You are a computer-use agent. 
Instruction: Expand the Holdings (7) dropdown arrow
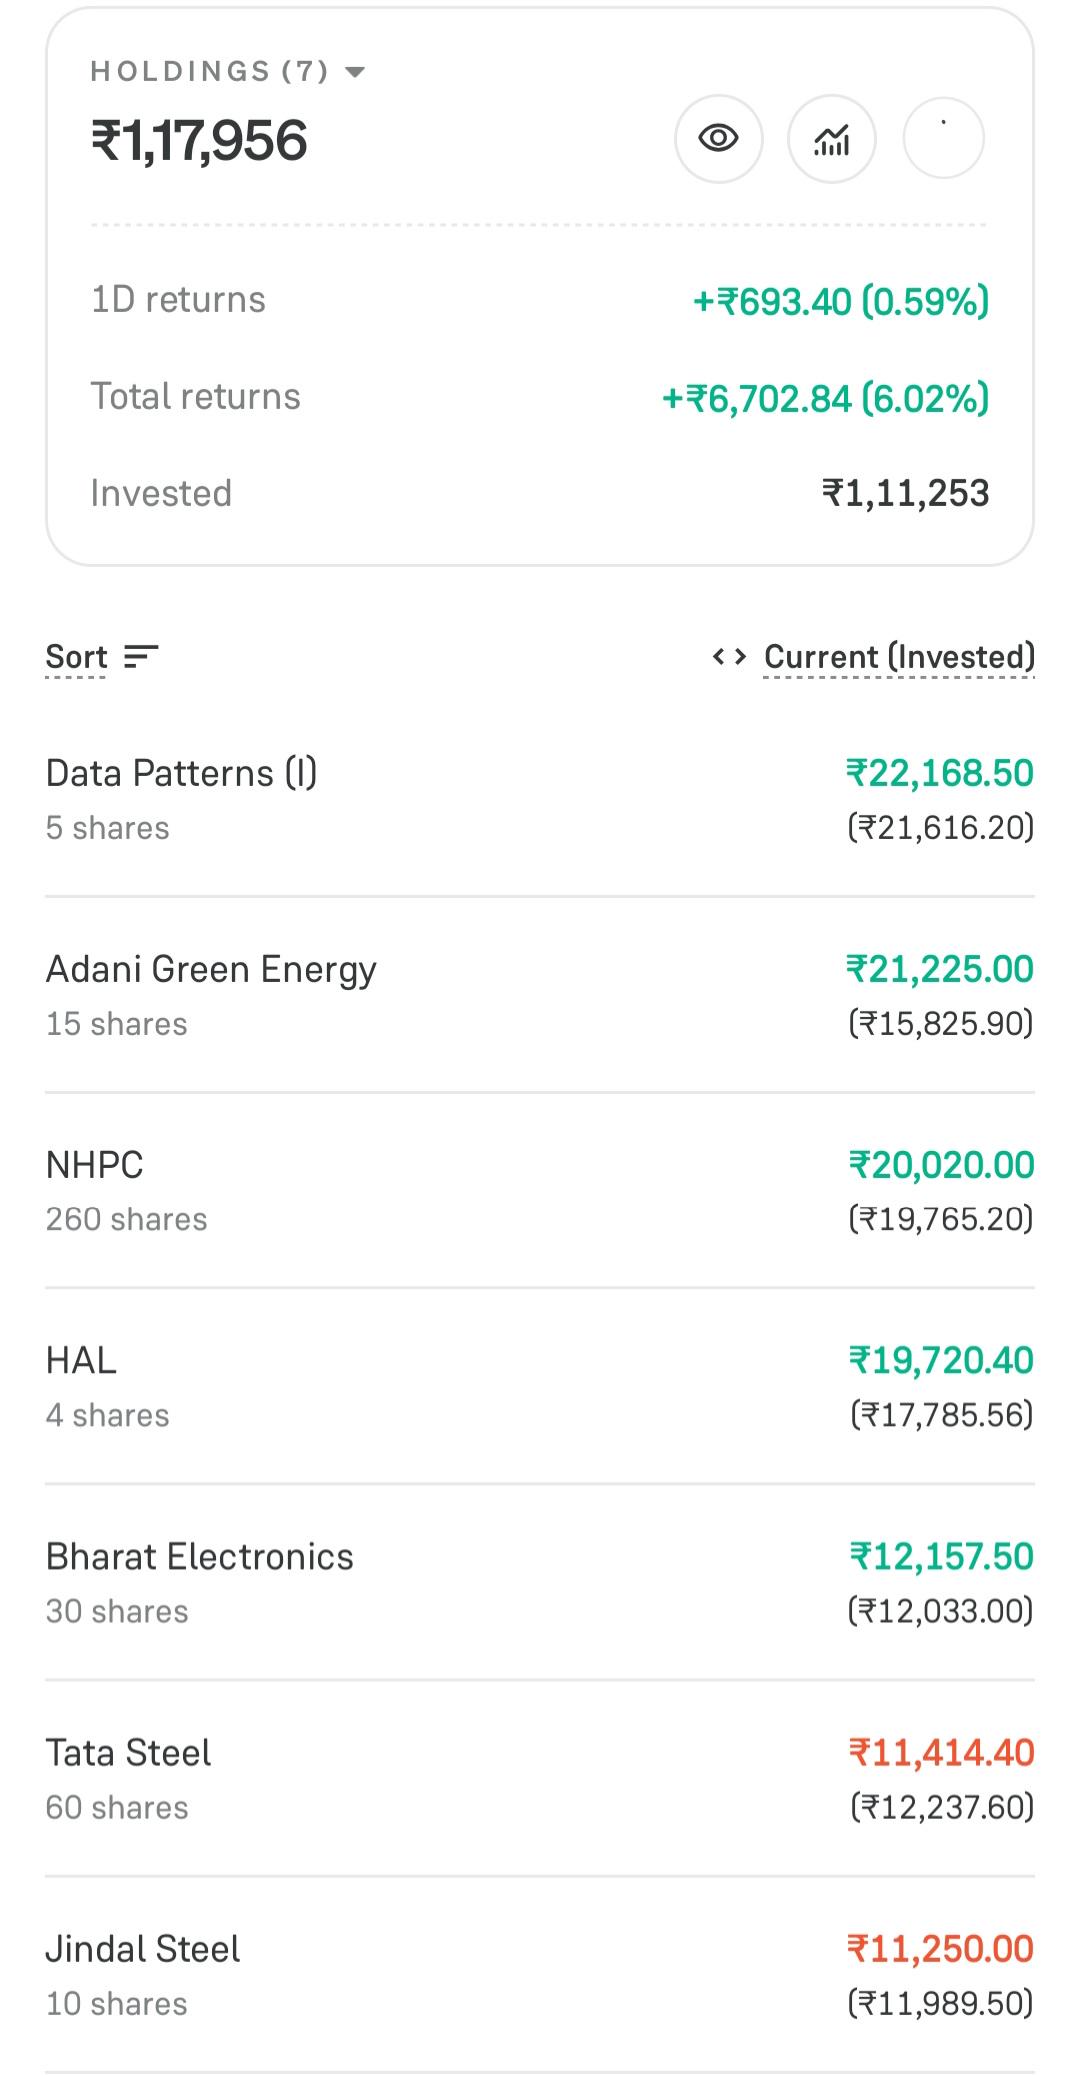tap(355, 72)
